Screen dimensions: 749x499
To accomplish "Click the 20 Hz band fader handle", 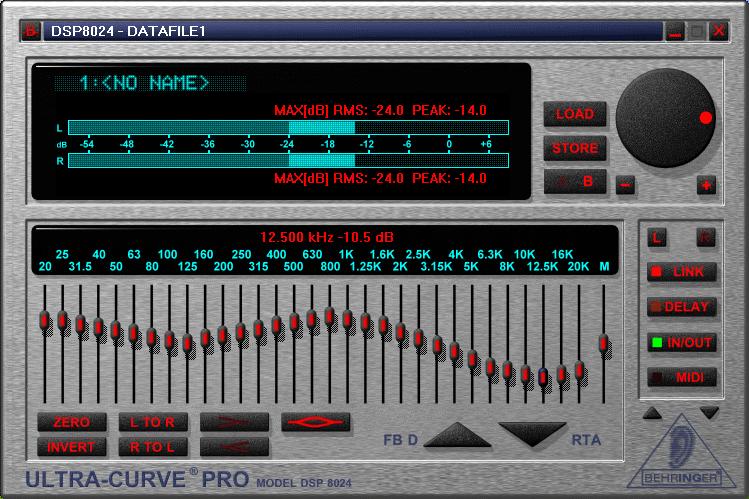I will coord(44,320).
